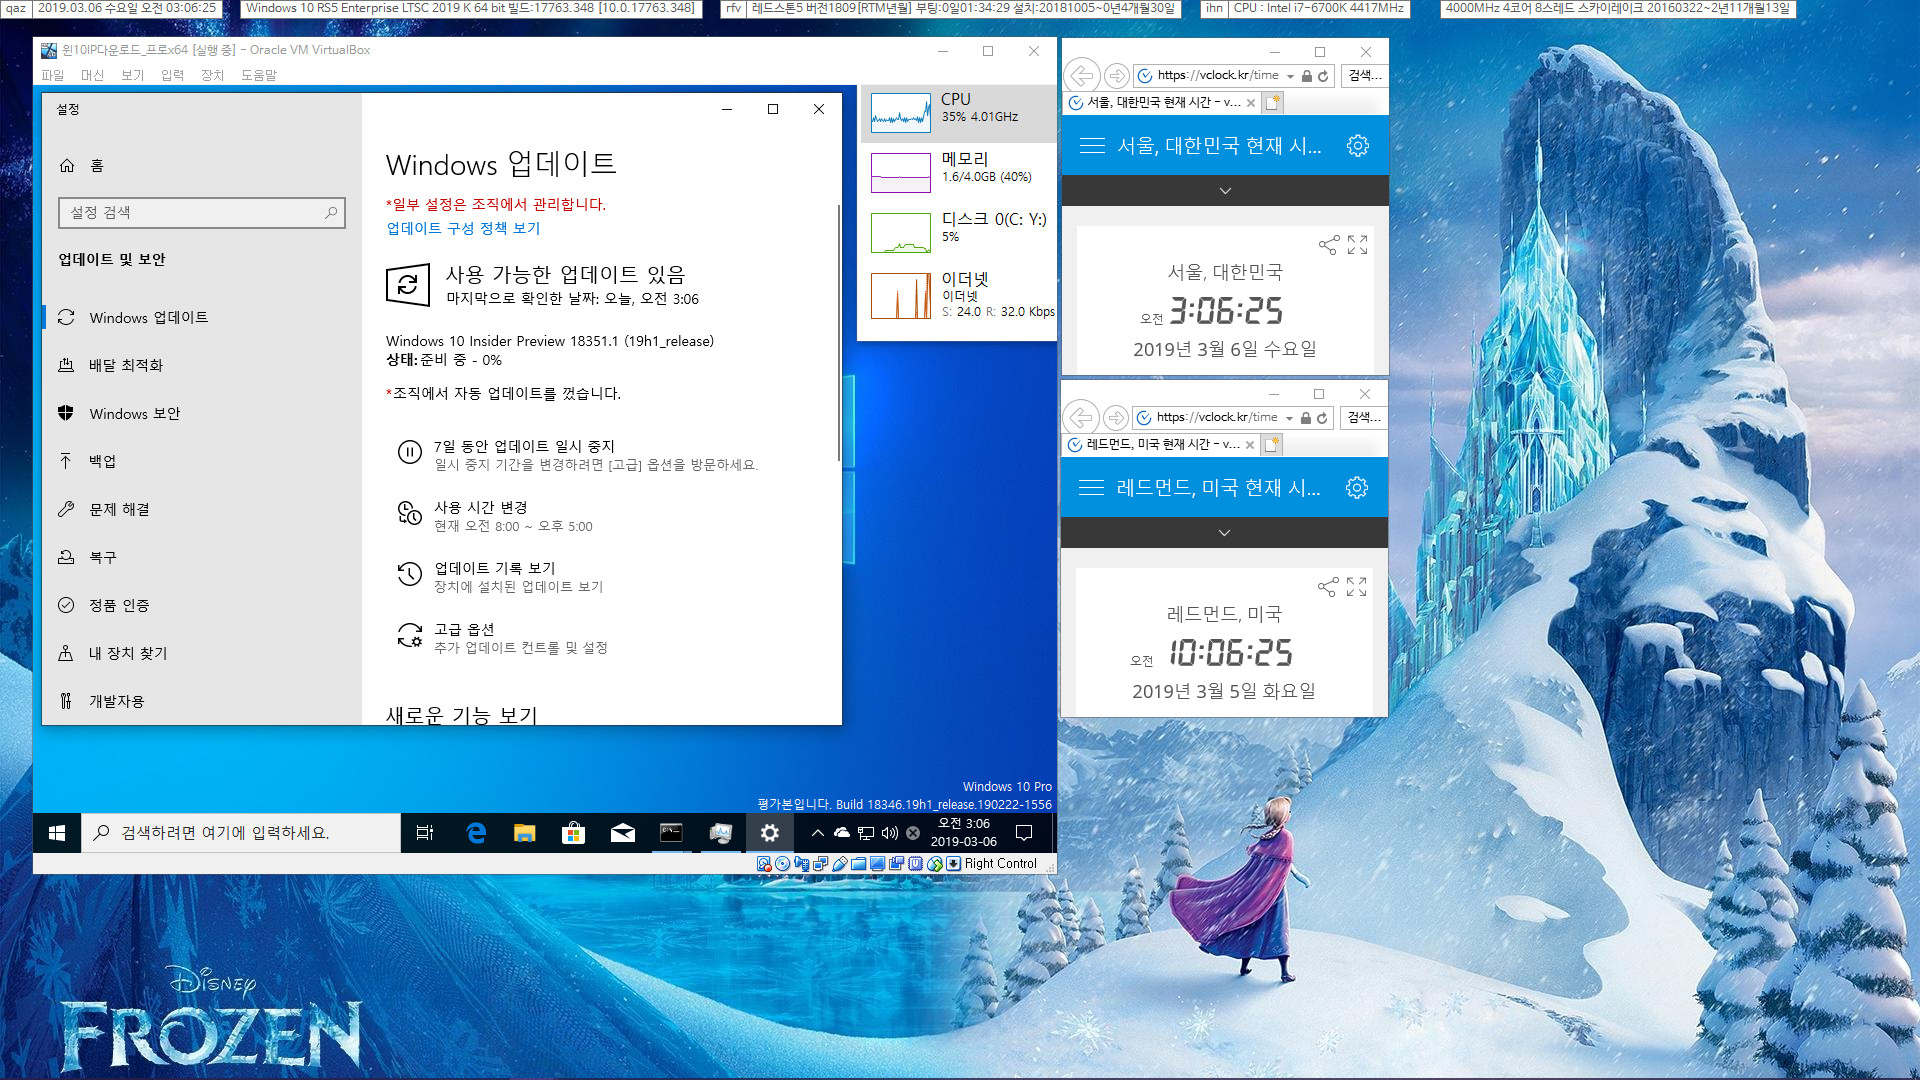Select 내 장치 찾기 in the sidebar
This screenshot has height=1080, width=1920.
(201, 653)
